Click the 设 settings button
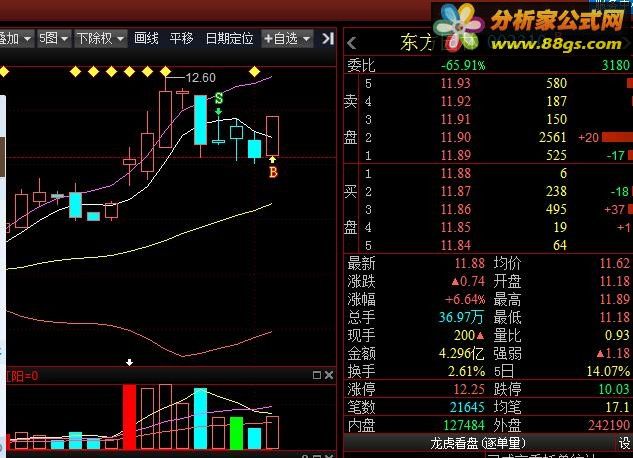The image size is (633, 458). point(625,443)
